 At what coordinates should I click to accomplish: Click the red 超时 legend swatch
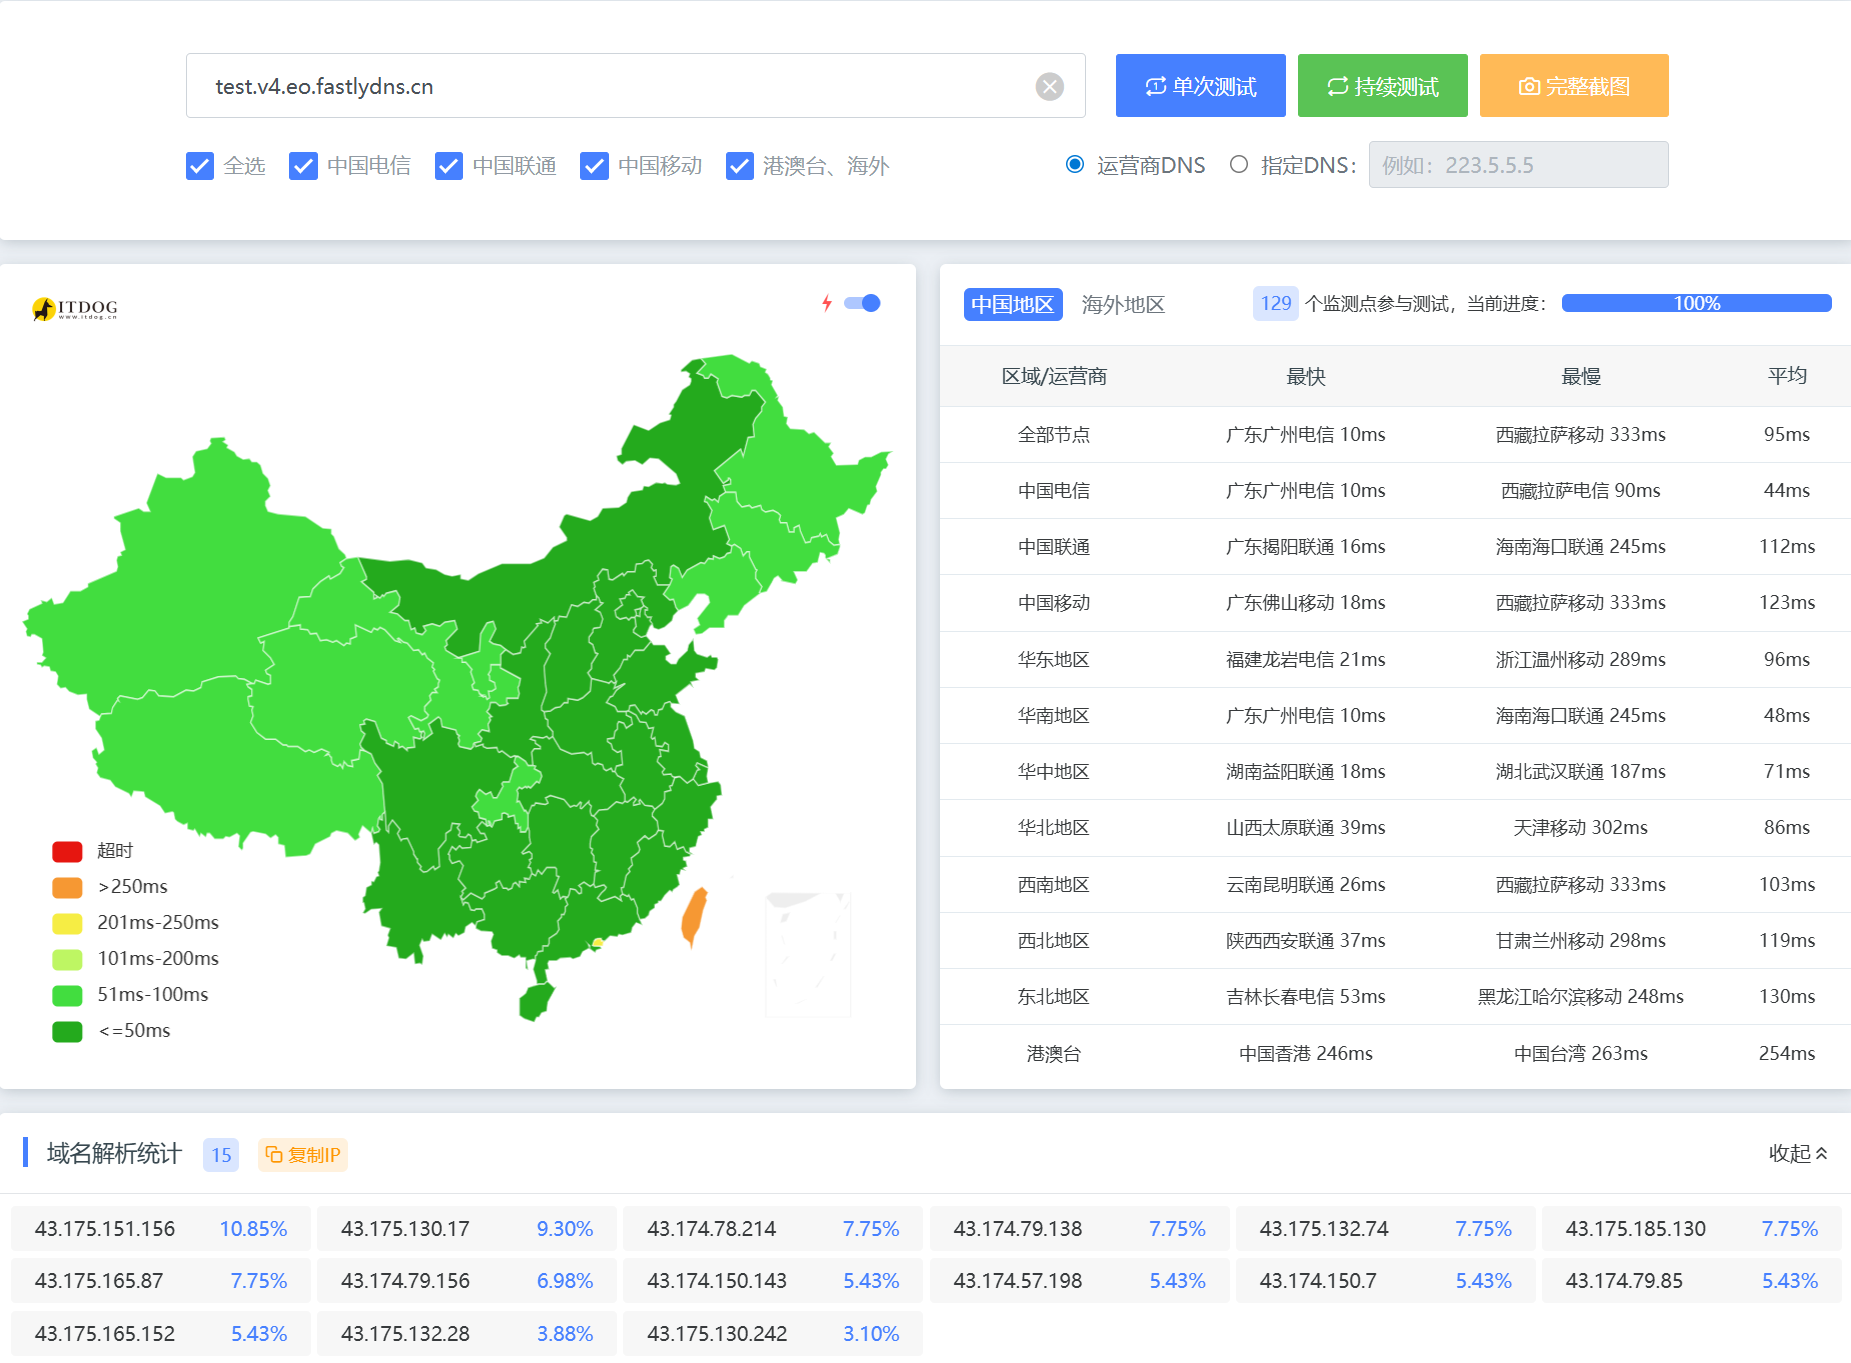coord(67,851)
